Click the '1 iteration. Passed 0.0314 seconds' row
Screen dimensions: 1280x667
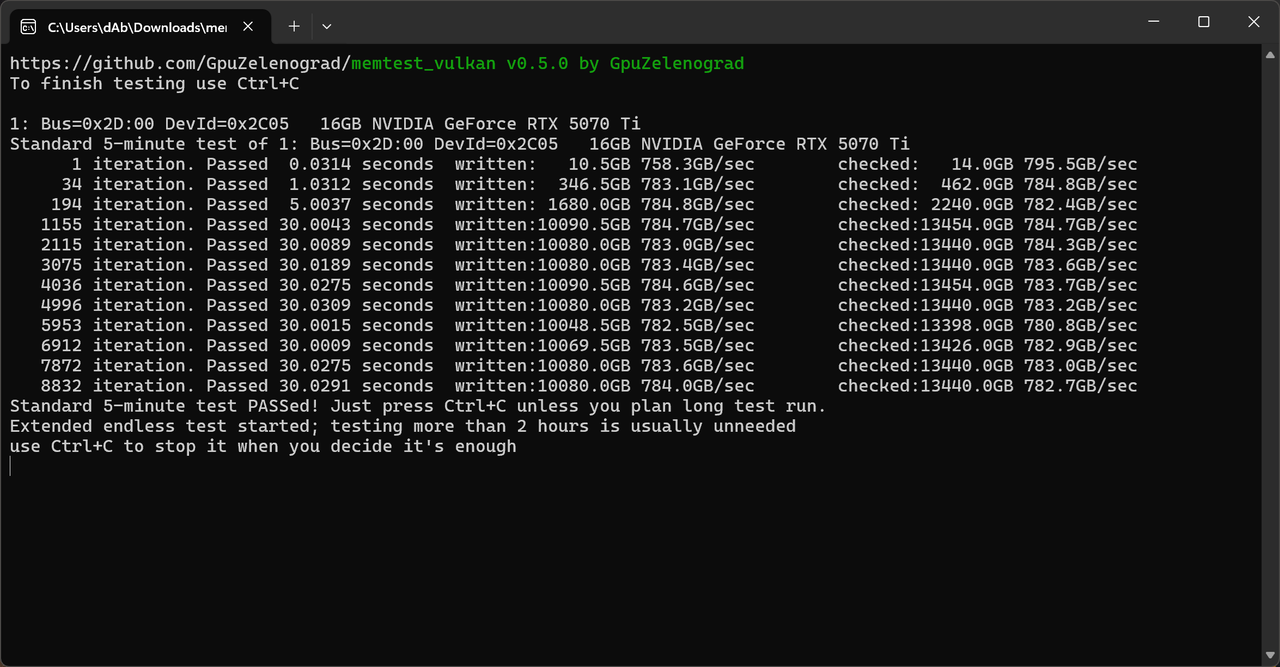tap(574, 164)
